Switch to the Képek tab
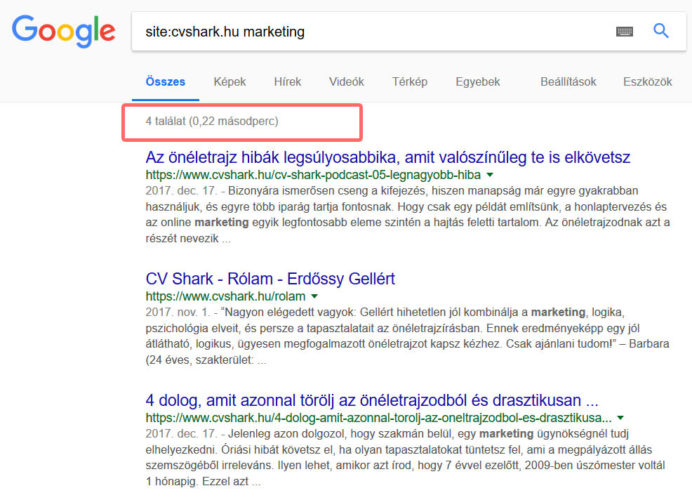Screen dimensions: 692x500 [x=229, y=82]
